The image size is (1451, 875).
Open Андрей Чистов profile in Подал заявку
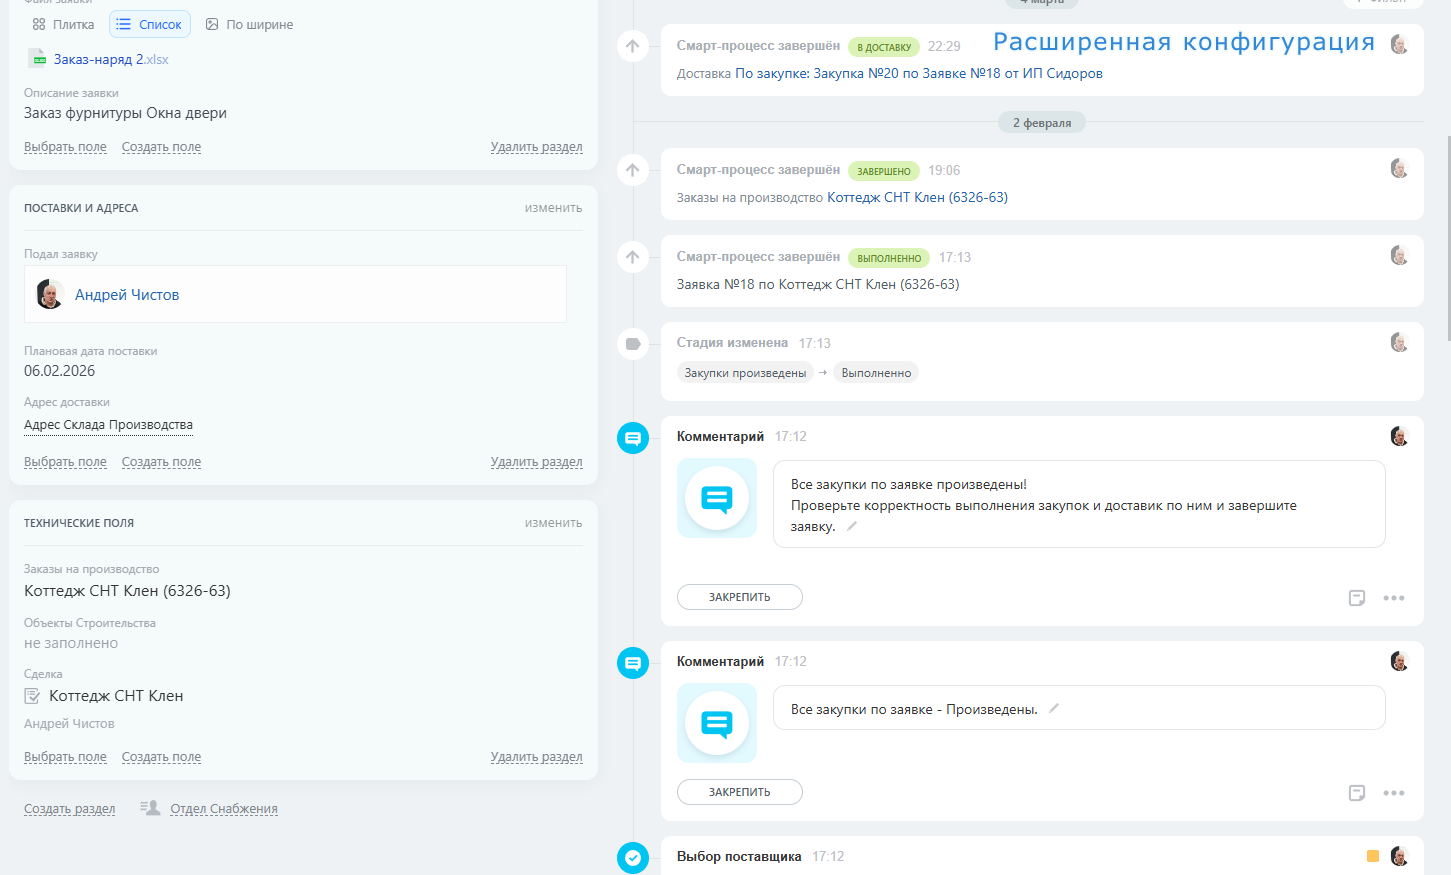coord(127,295)
